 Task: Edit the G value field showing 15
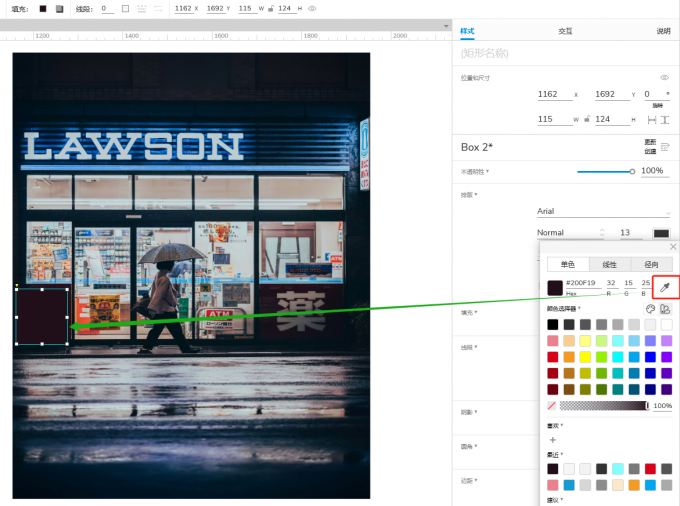tap(628, 283)
